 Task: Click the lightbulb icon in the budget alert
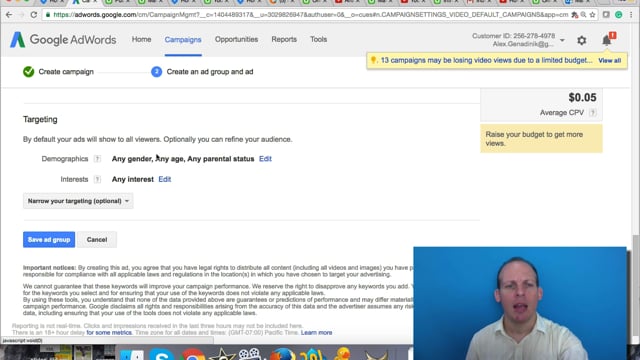point(373,60)
